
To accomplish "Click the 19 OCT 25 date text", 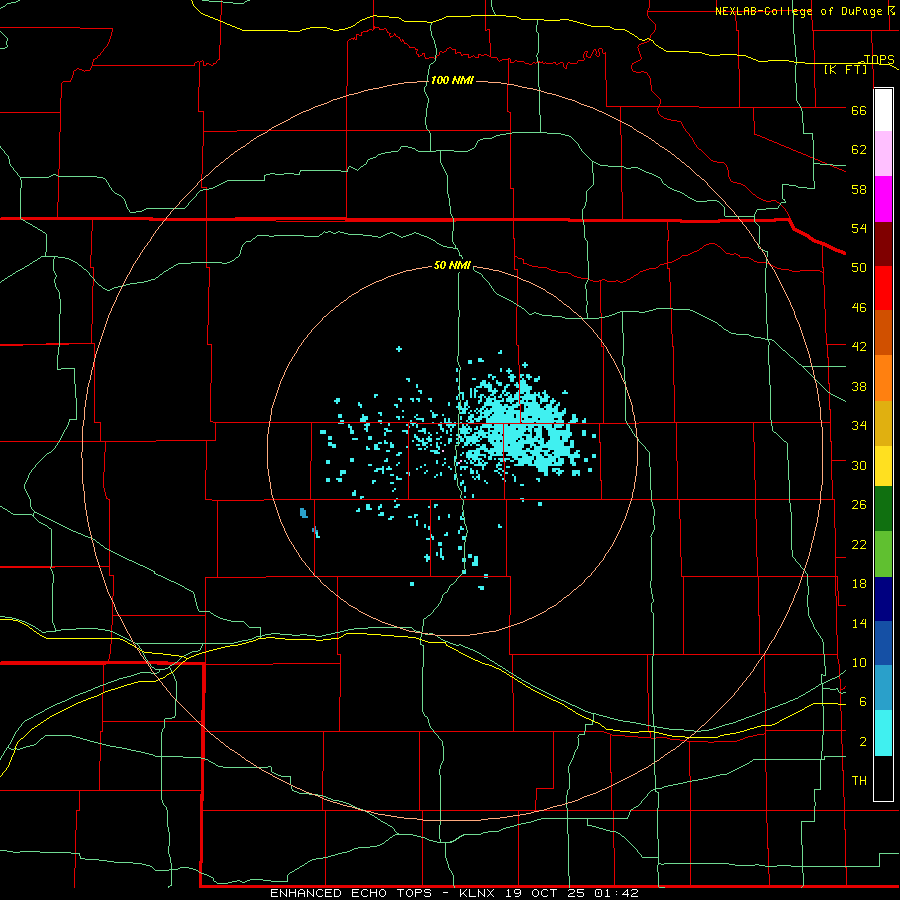I will (545, 893).
